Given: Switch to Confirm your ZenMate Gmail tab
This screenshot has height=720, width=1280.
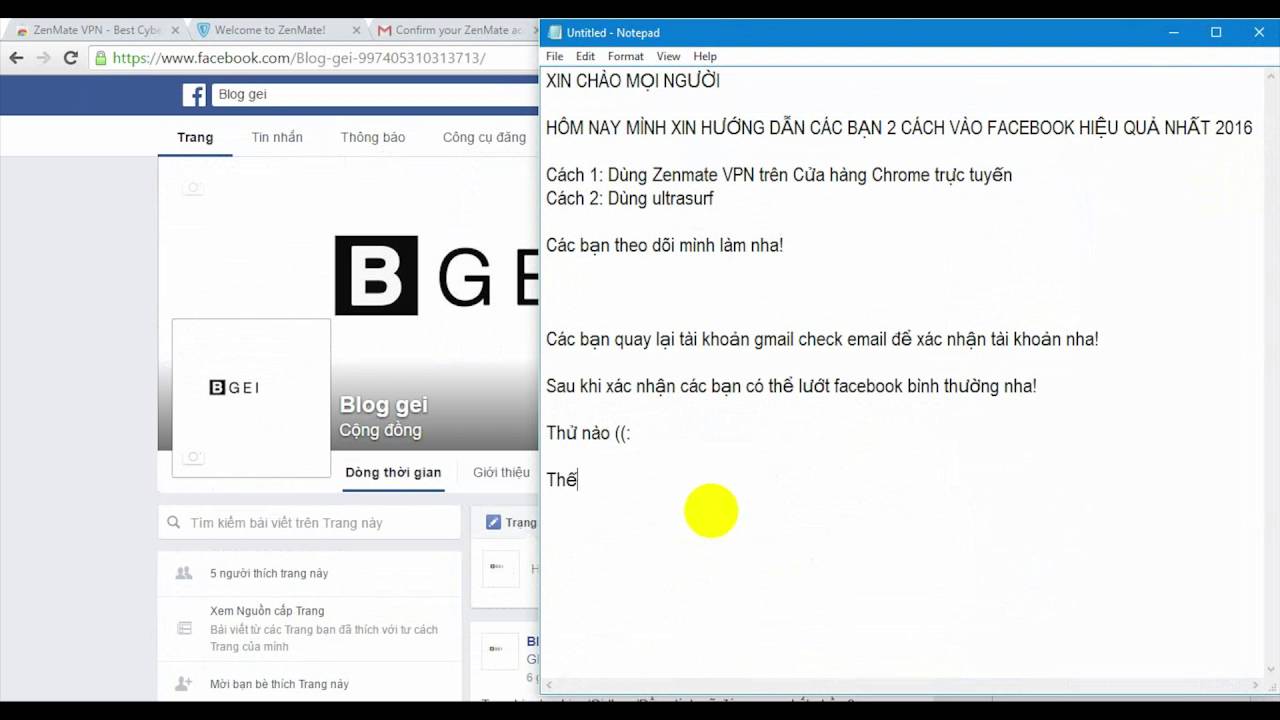Looking at the screenshot, I should click(x=452, y=30).
